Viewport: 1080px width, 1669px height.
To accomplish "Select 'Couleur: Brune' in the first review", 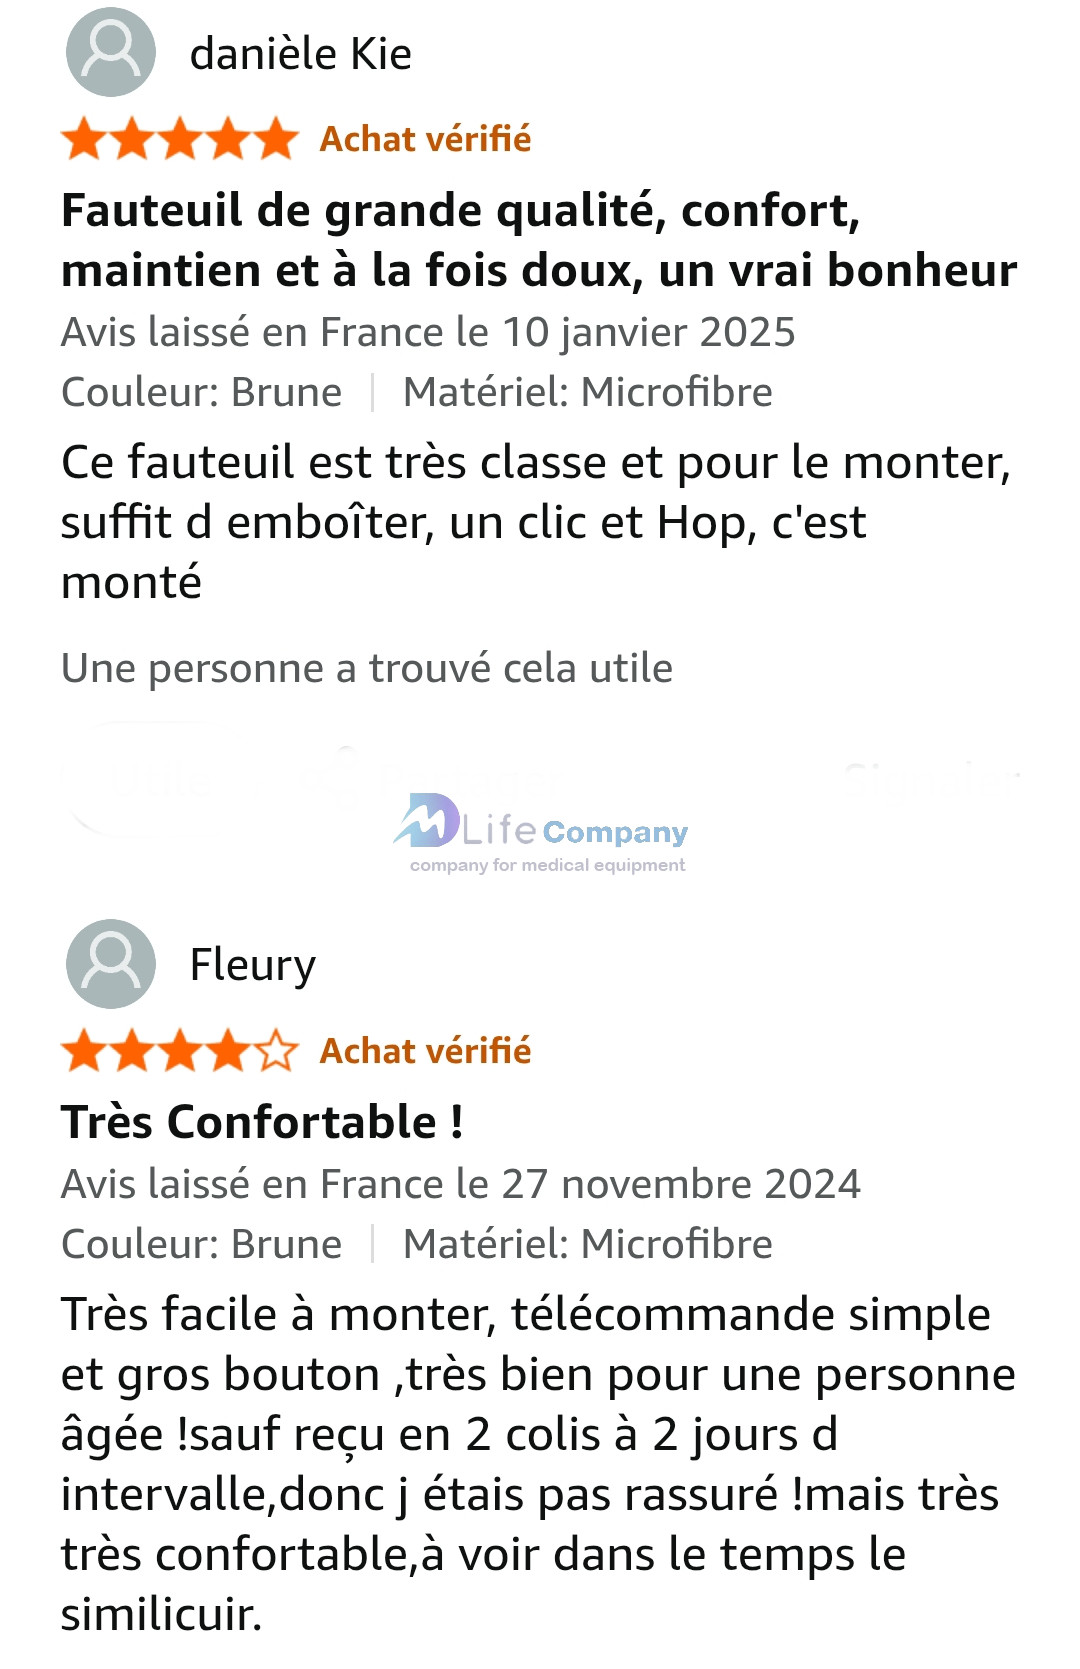I will coord(202,392).
